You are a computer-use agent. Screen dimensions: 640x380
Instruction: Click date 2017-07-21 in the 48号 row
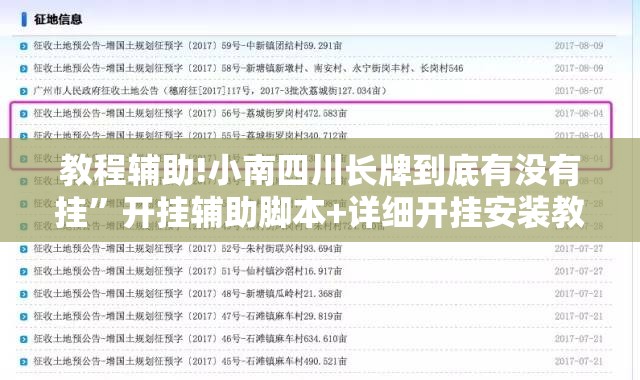click(x=579, y=293)
